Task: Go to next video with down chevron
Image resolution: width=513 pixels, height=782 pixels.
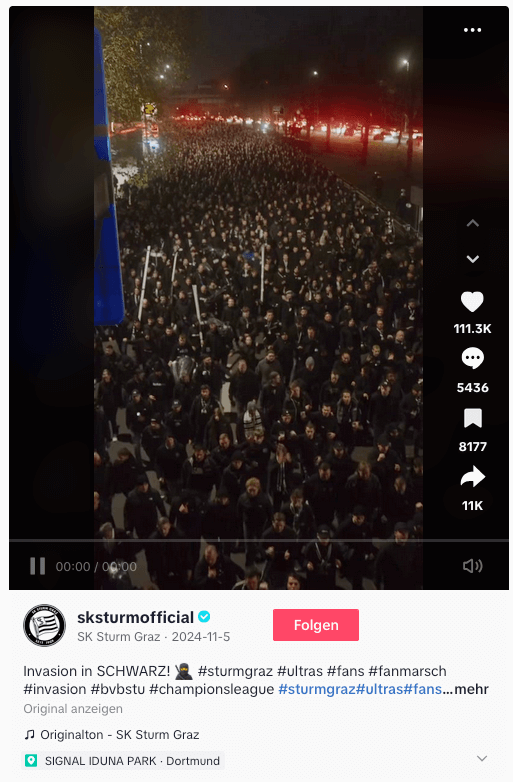Action: pyautogui.click(x=472, y=259)
